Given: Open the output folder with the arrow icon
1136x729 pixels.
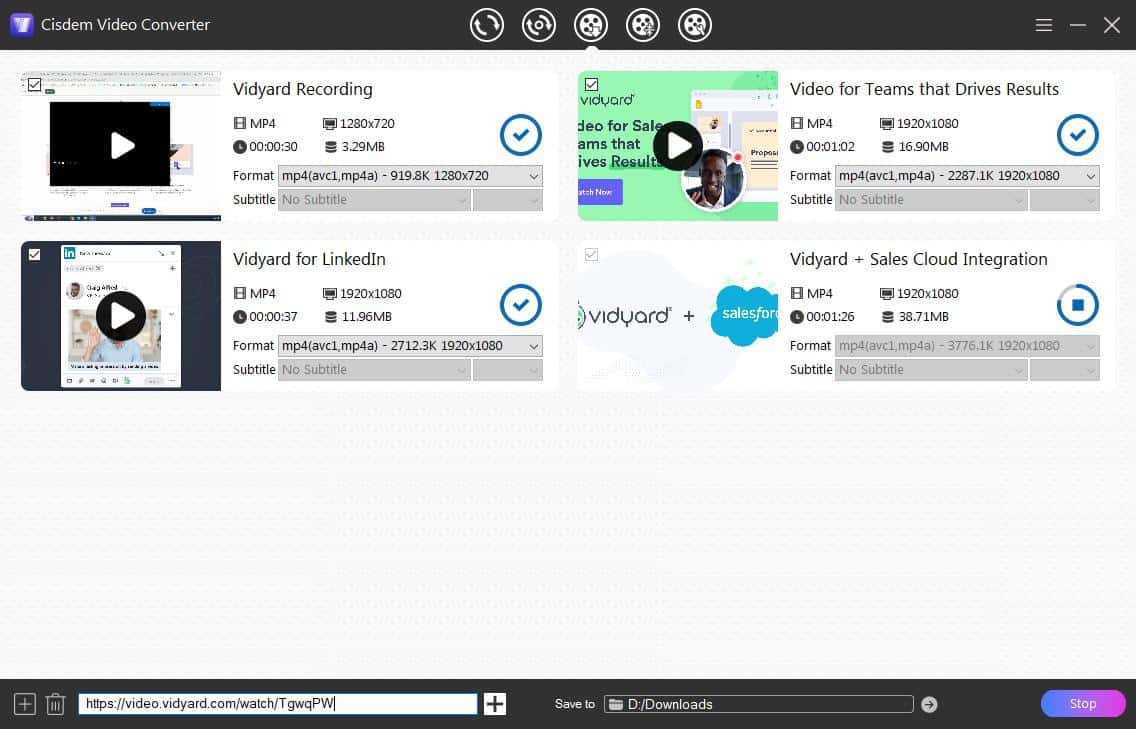Looking at the screenshot, I should [930, 704].
